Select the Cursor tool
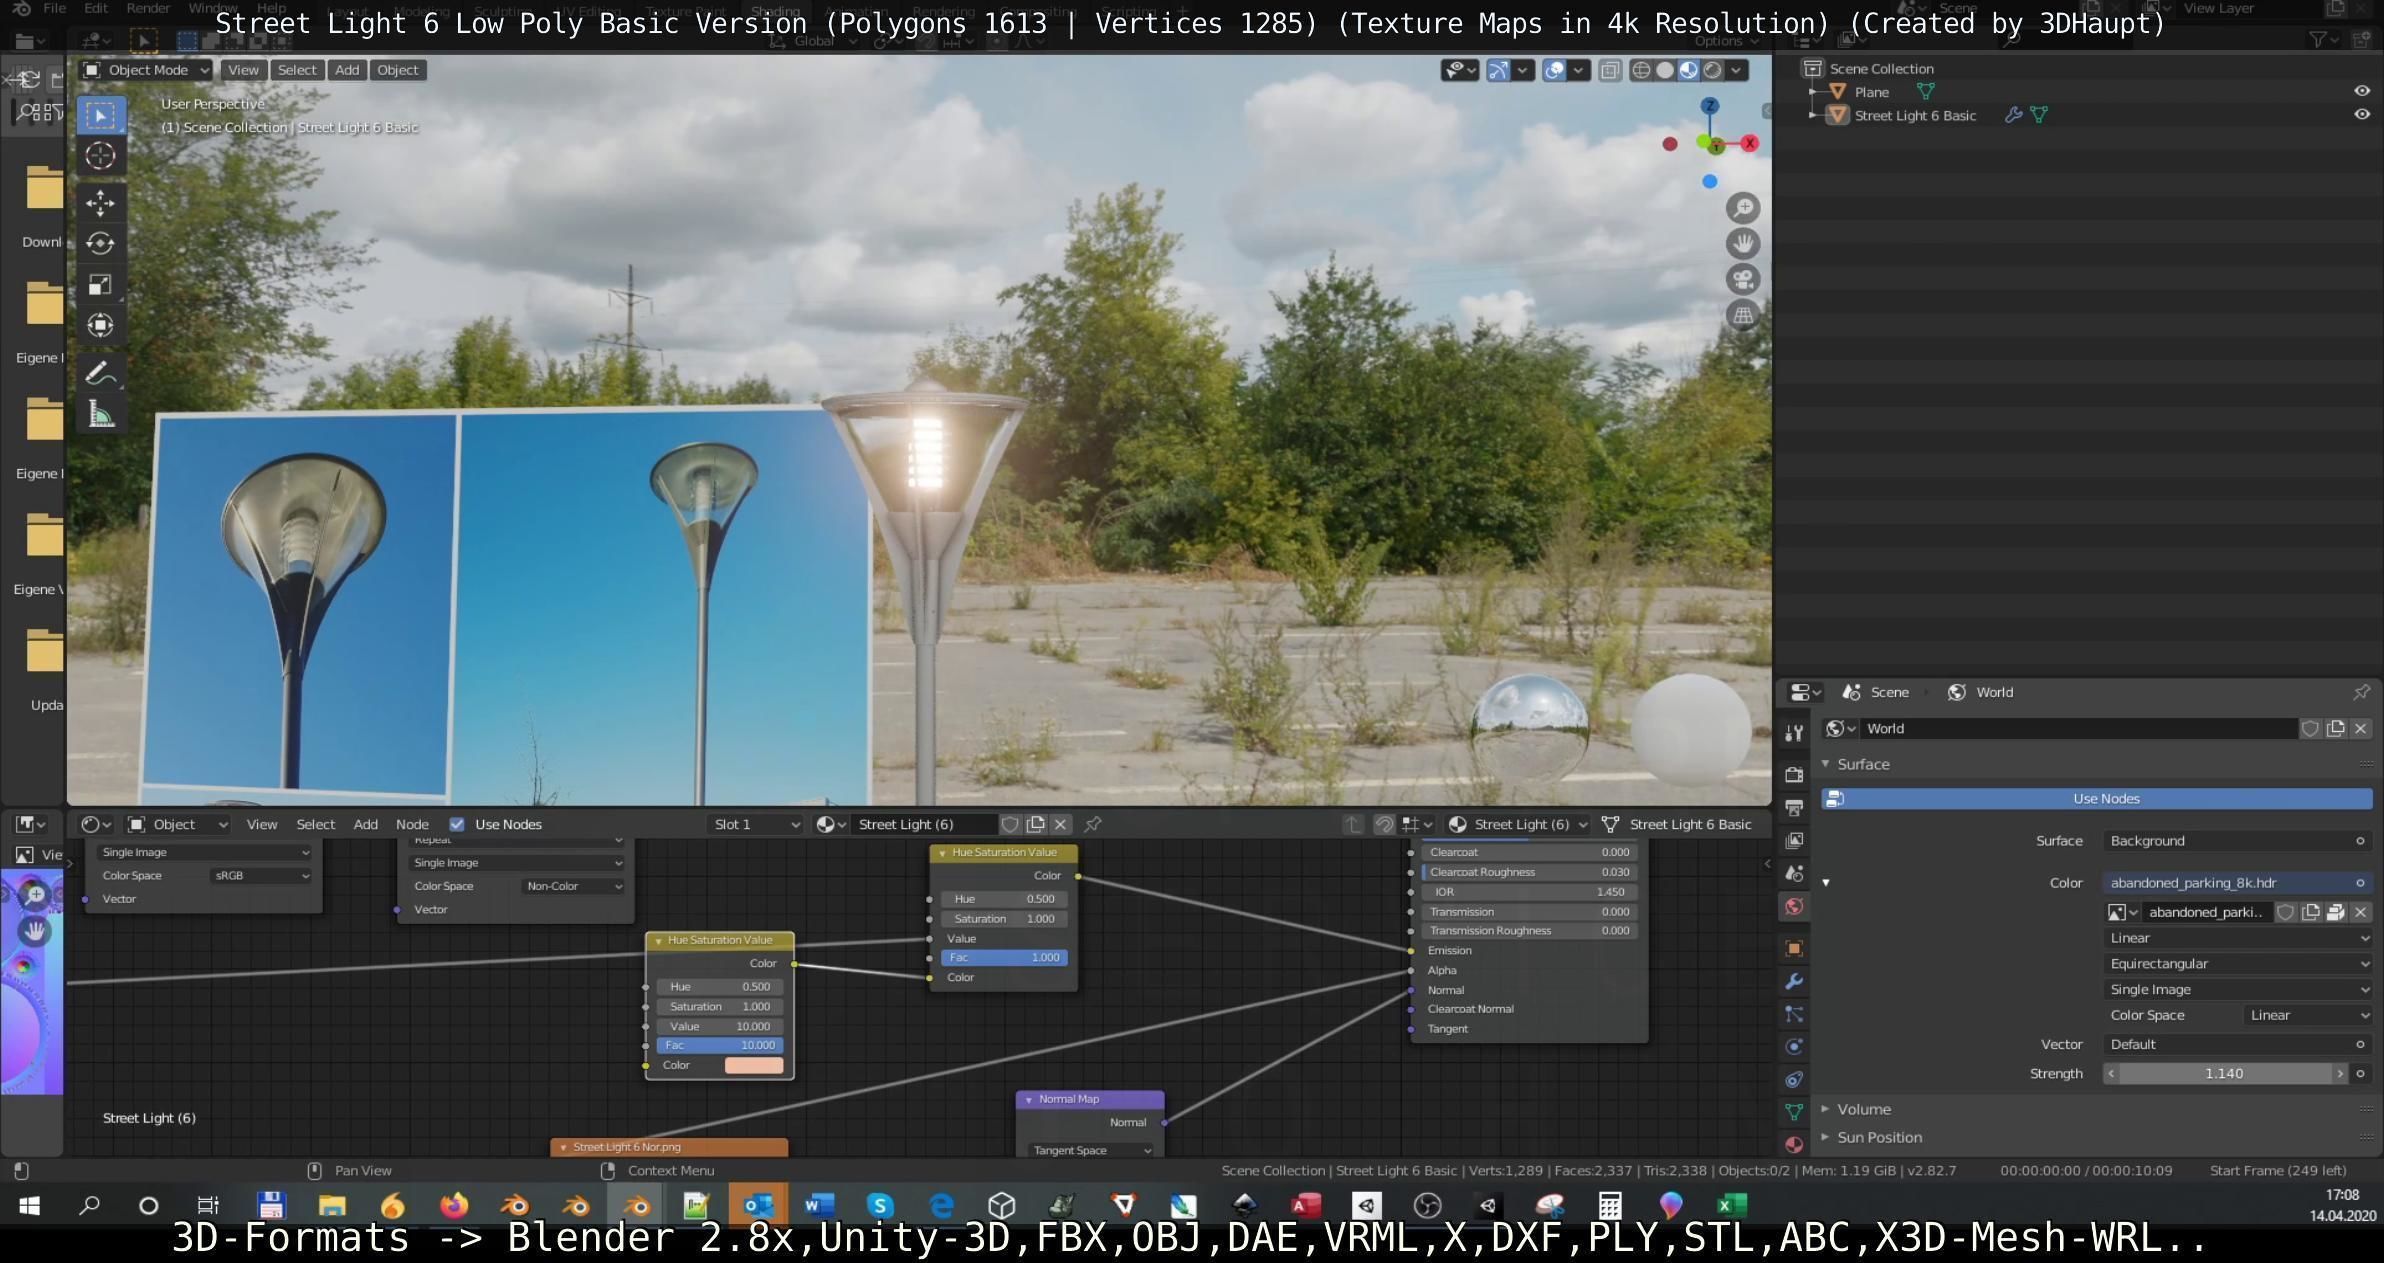 pyautogui.click(x=100, y=156)
